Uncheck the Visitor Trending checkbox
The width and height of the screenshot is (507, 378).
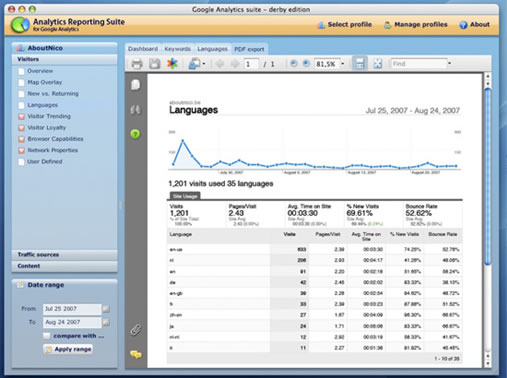pos(21,116)
